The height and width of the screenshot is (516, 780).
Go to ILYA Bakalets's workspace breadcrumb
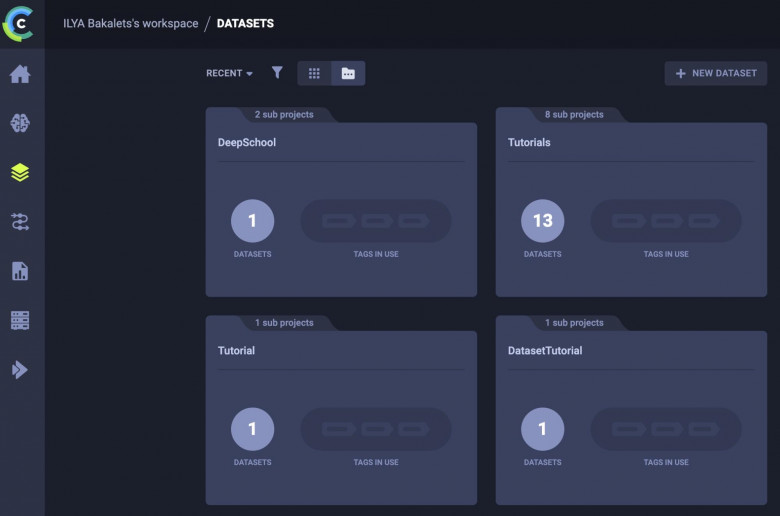130,23
